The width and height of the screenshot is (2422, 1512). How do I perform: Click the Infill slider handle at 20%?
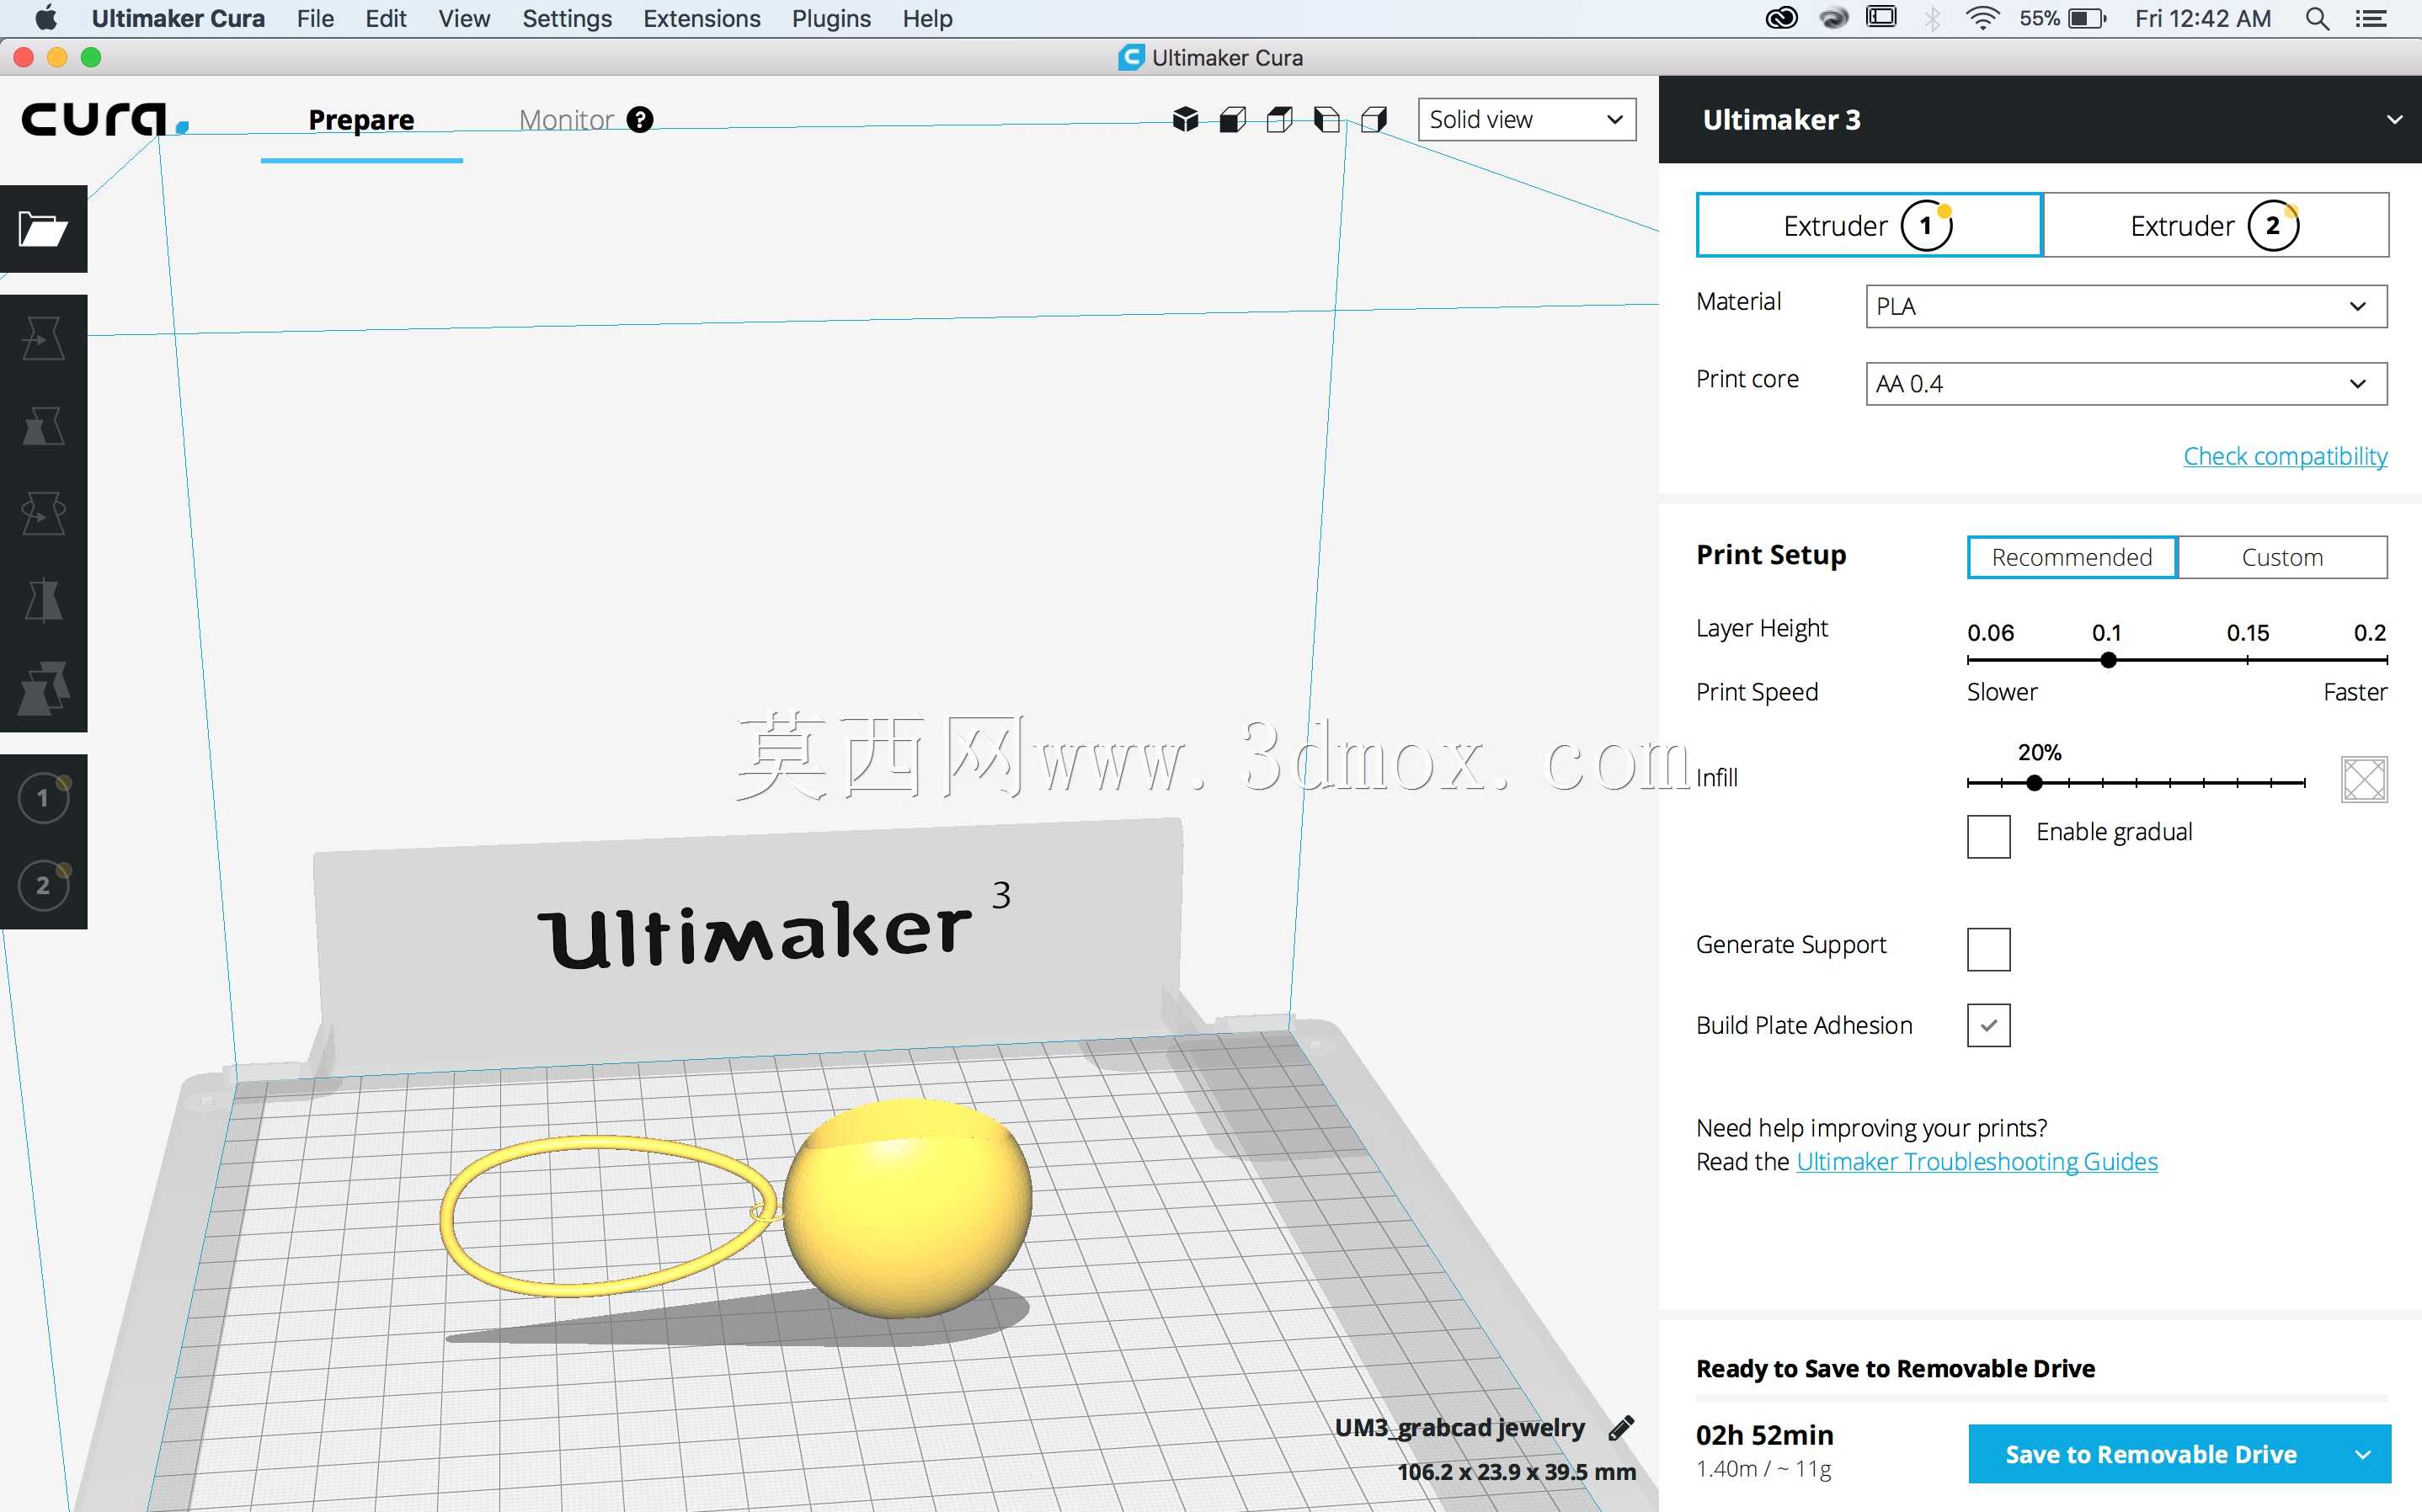[x=2034, y=783]
